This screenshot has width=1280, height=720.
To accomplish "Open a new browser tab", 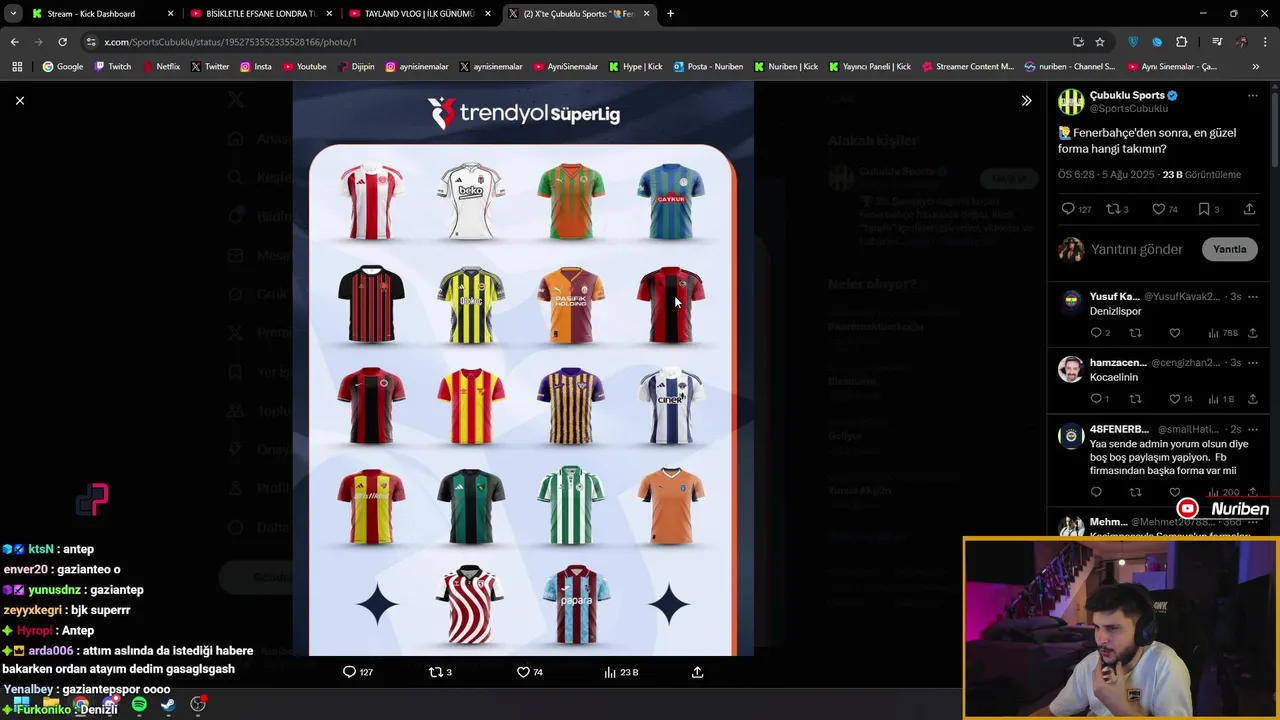I will point(670,14).
